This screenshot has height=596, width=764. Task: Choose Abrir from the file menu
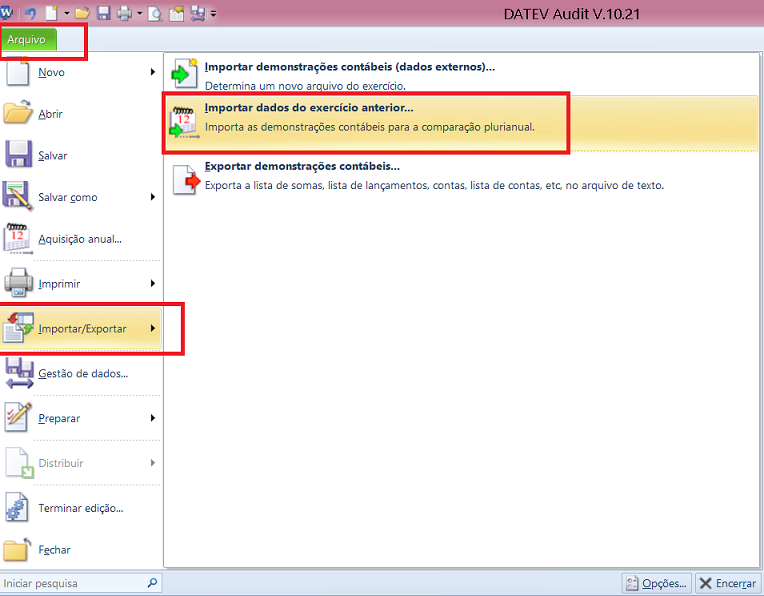coord(81,114)
